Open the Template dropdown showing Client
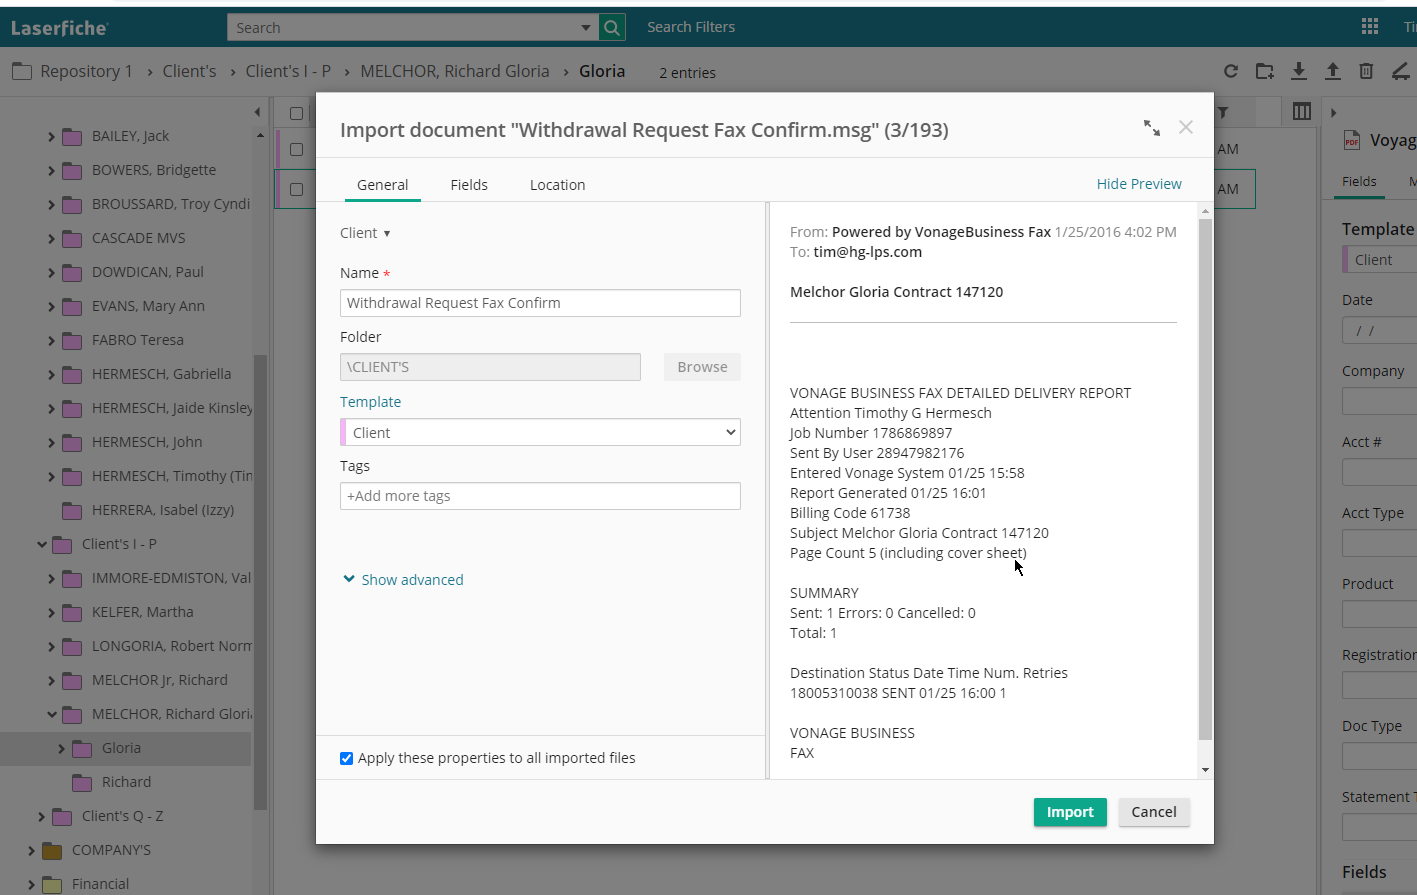The width and height of the screenshot is (1417, 895). coord(540,432)
